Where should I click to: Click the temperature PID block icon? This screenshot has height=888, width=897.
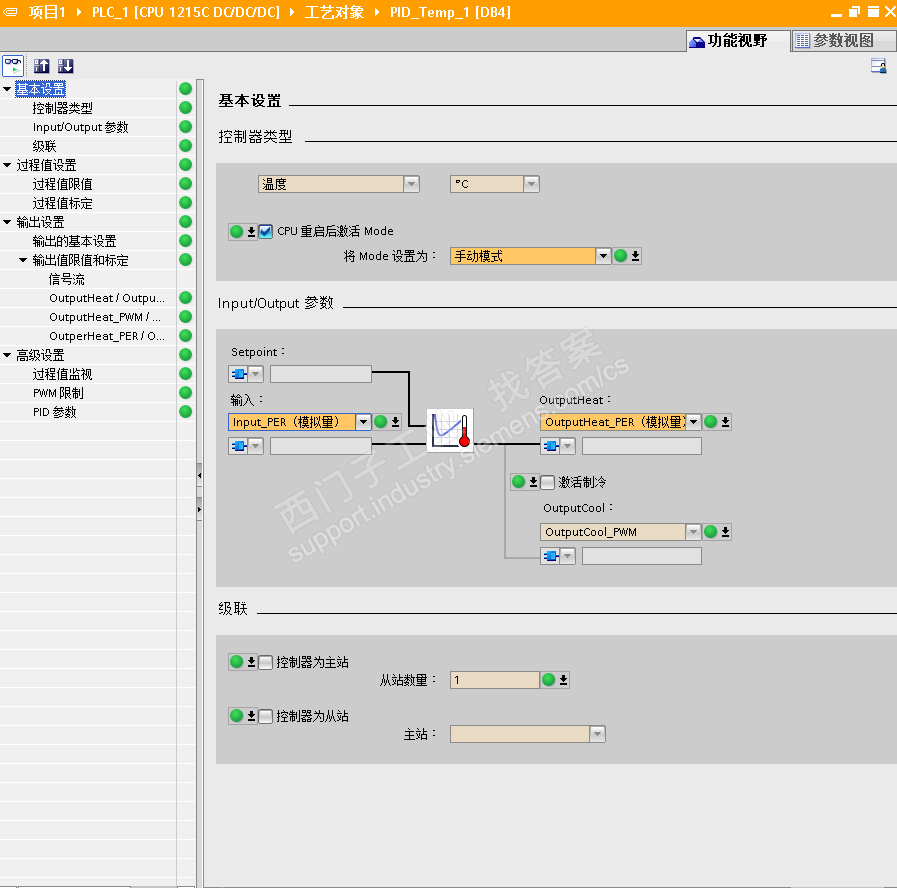[x=450, y=430]
